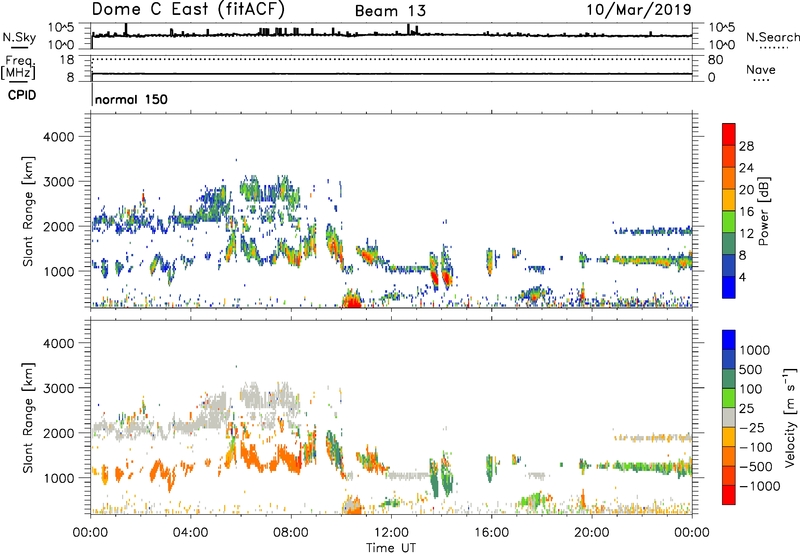Click the 'Freq. [MHz]' axis label
800x554 pixels.
(19, 67)
